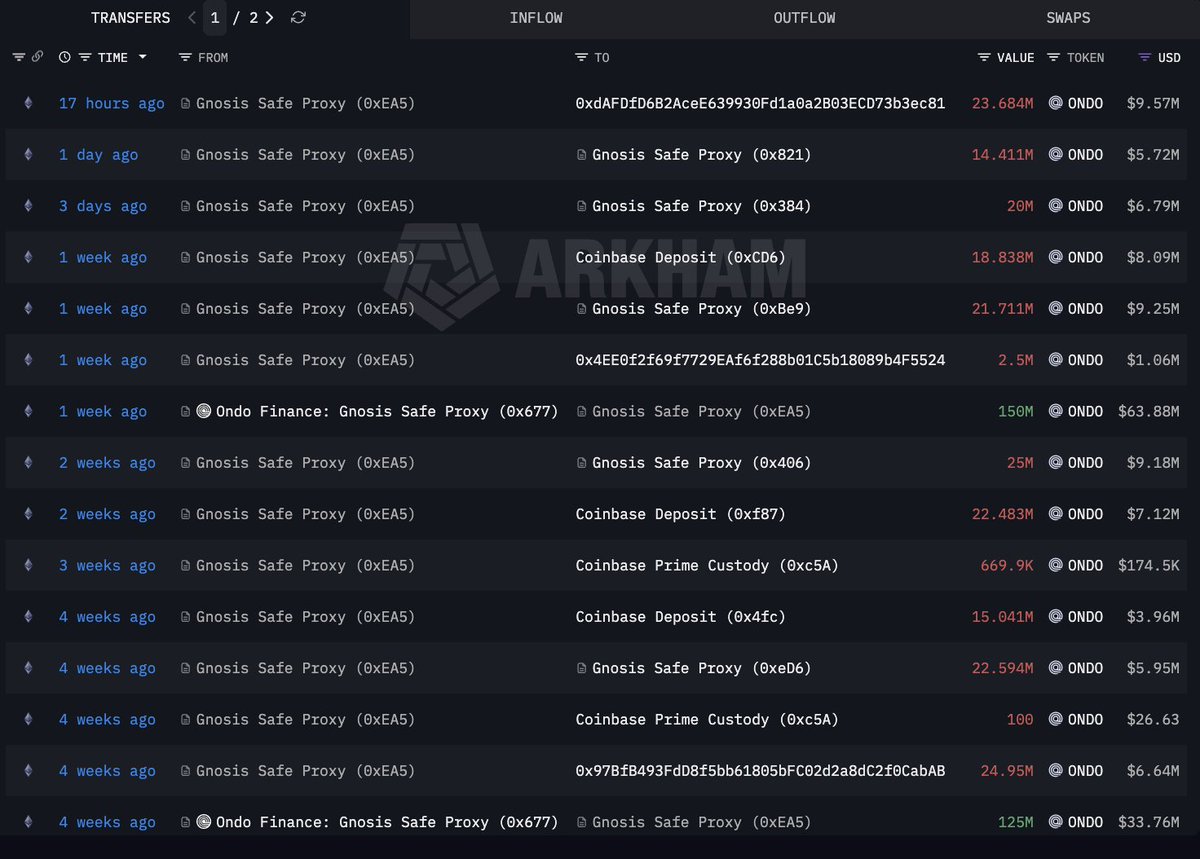Click contract icon beside Gnosis Safe Proxy (0xeD6)
Screen dimensions: 1200x859
582,668
